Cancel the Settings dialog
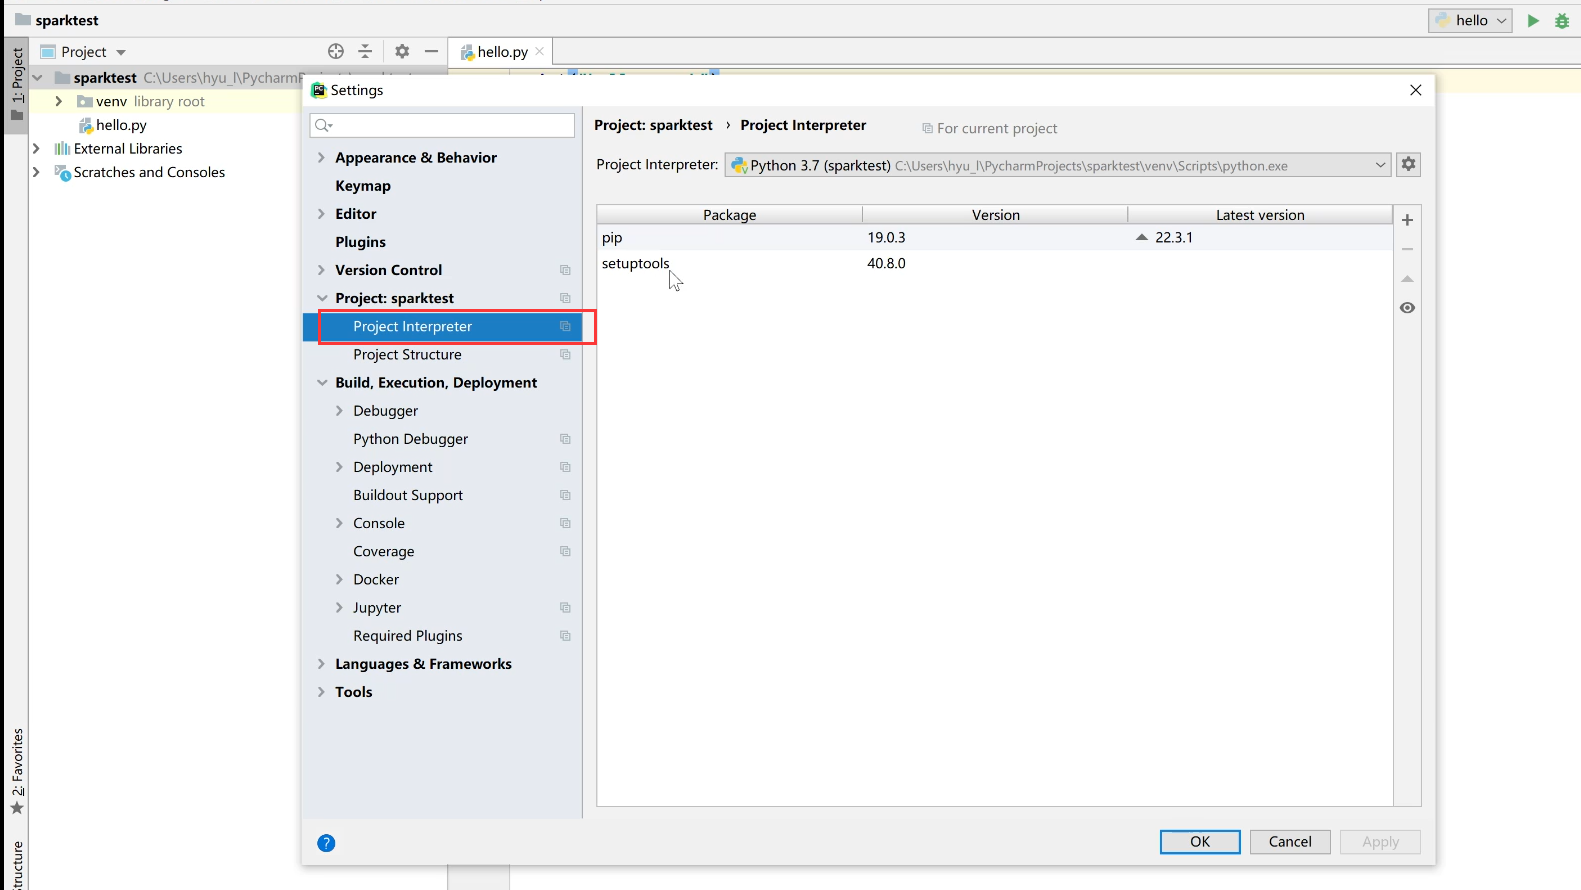Viewport: 1581px width, 890px height. [1290, 842]
